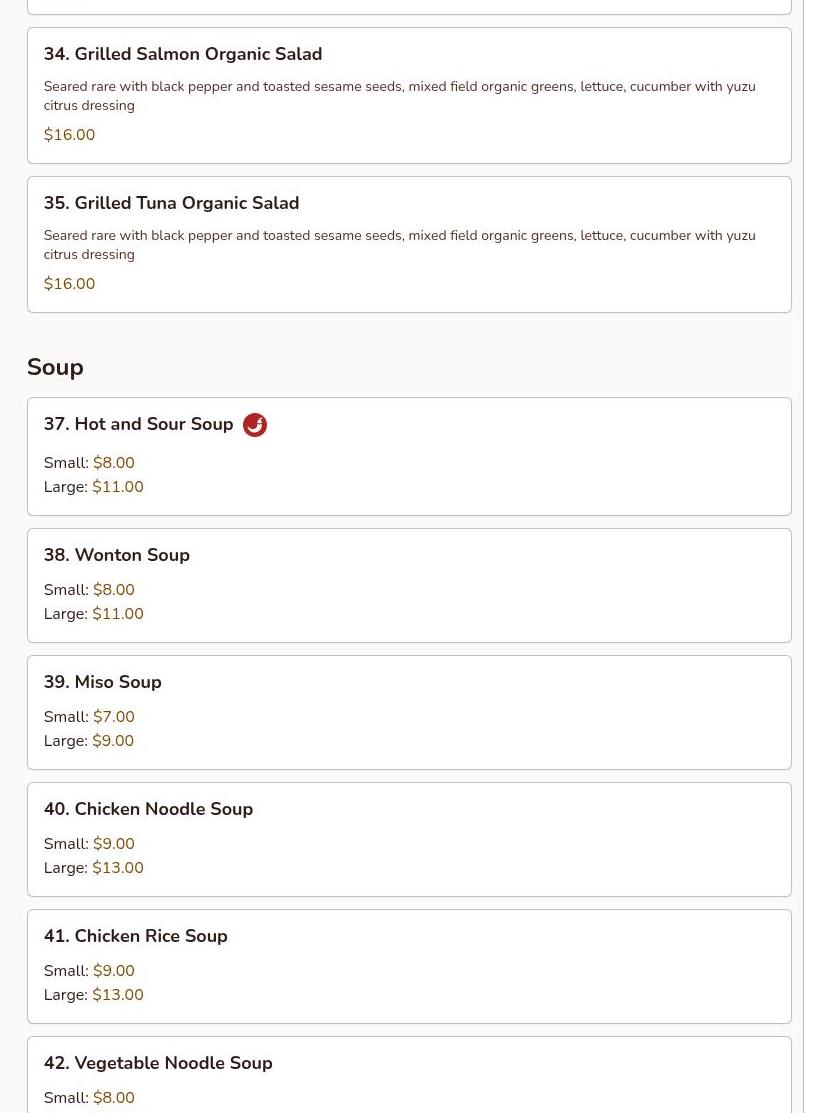Click Hot and Sour Soup small $8.00 price

[114, 463]
